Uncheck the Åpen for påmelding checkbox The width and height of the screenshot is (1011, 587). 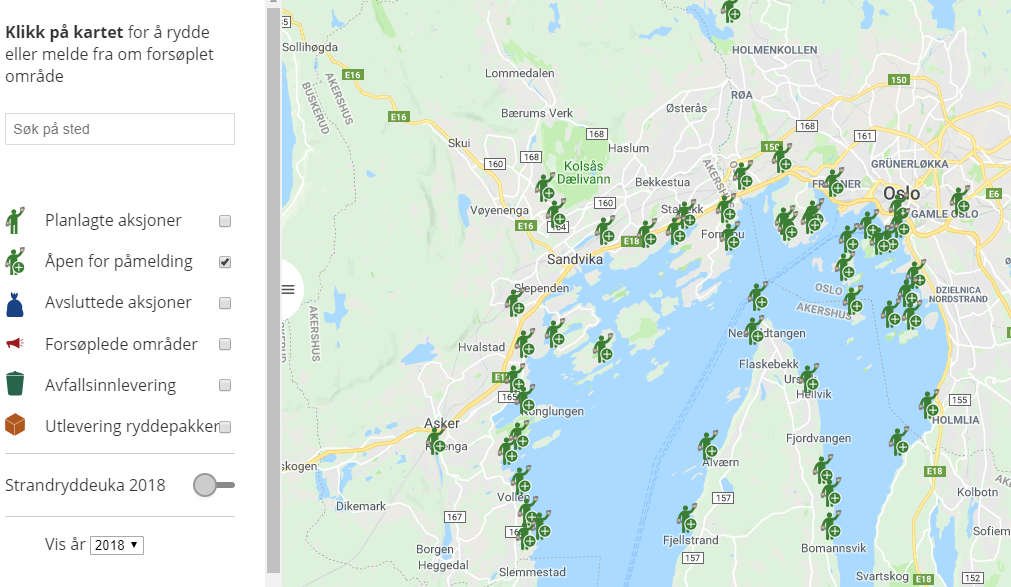tap(225, 262)
